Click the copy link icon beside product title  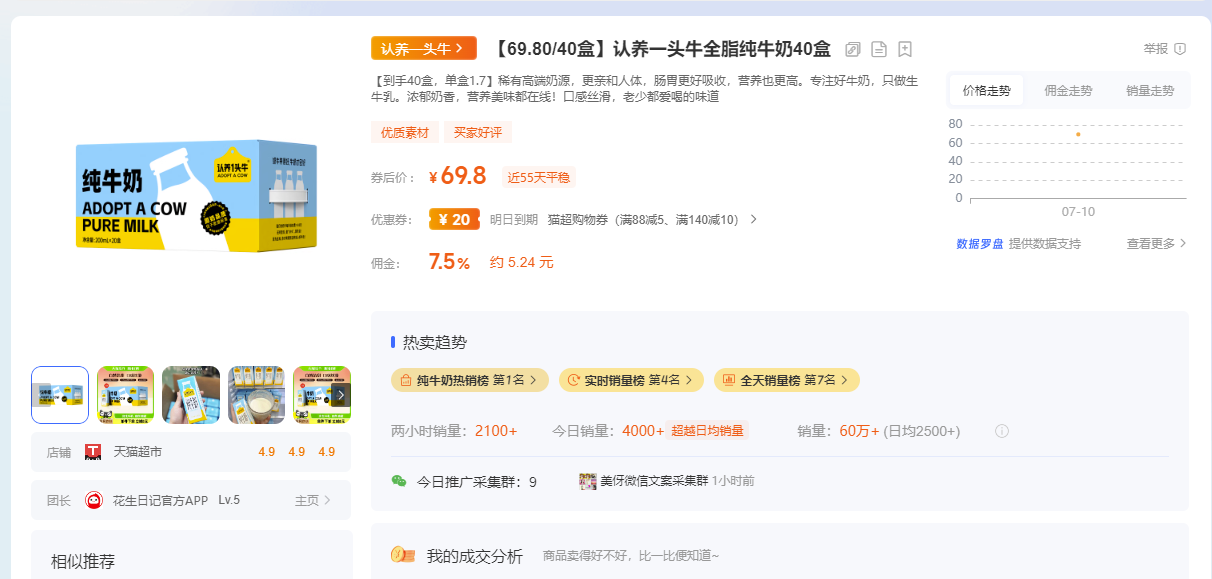(x=853, y=49)
